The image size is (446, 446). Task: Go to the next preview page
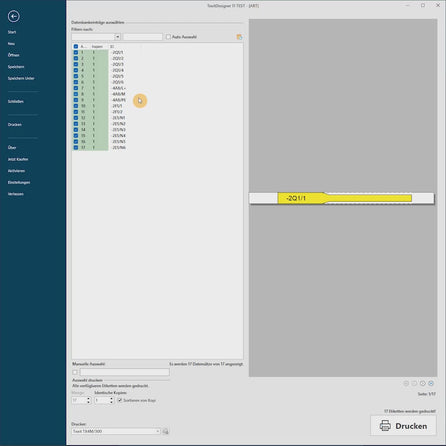(423, 383)
